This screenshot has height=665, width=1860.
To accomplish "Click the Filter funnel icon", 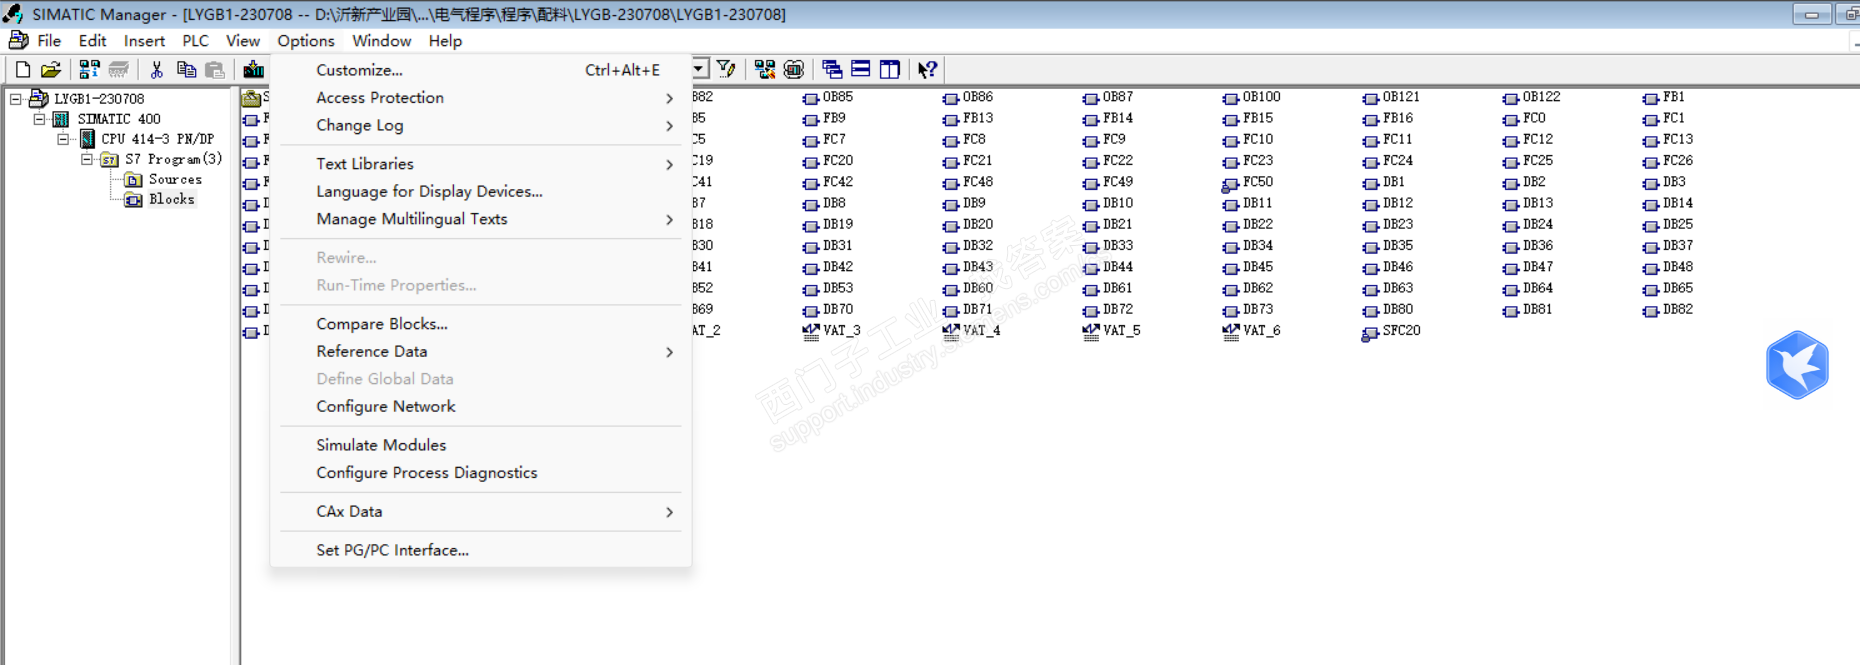I will click(x=727, y=69).
